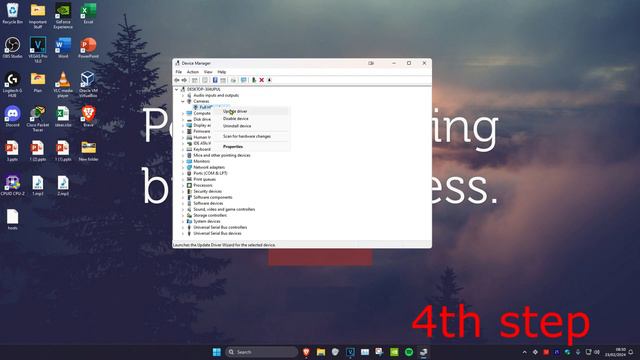Open File Explorer from the taskbar
The width and height of the screenshot is (640, 360).
pos(321,352)
